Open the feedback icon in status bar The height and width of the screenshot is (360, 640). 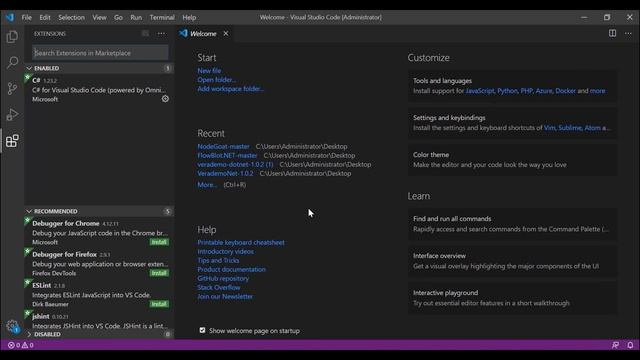coord(616,345)
